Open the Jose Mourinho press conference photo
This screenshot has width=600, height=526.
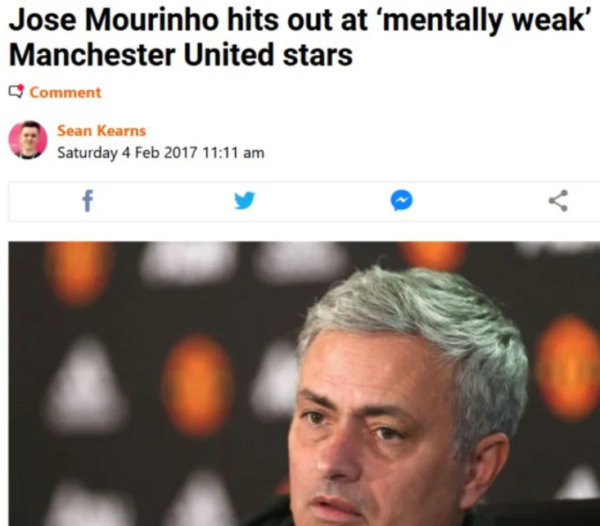[304, 383]
